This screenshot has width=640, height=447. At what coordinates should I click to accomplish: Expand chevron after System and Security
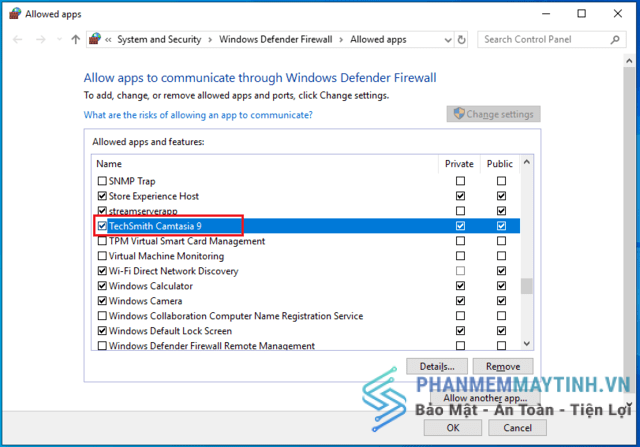pyautogui.click(x=210, y=40)
